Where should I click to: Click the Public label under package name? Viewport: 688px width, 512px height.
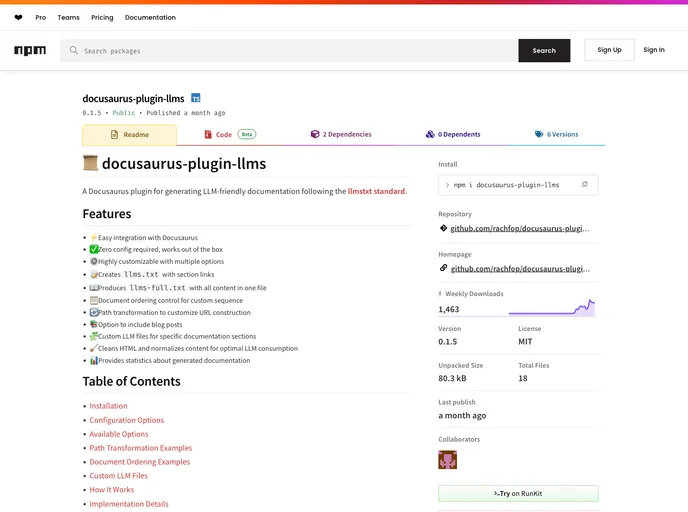[123, 113]
